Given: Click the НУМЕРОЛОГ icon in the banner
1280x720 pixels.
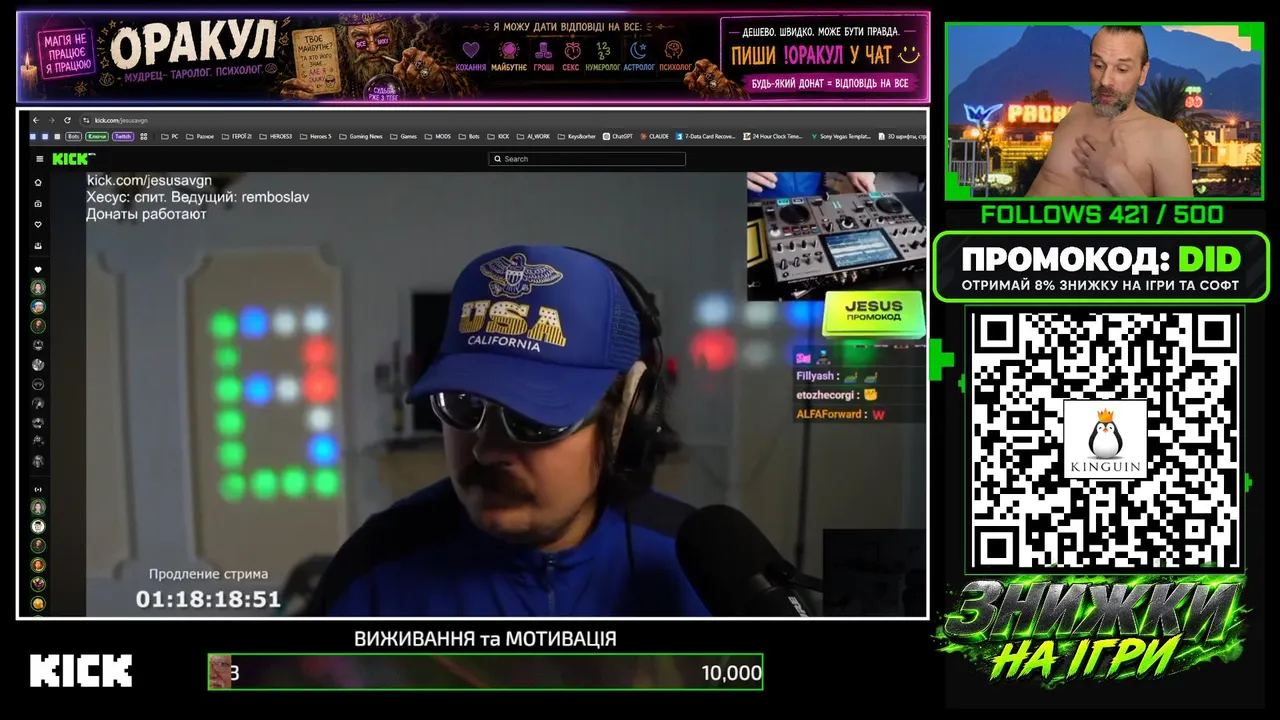Looking at the screenshot, I should (x=603, y=51).
